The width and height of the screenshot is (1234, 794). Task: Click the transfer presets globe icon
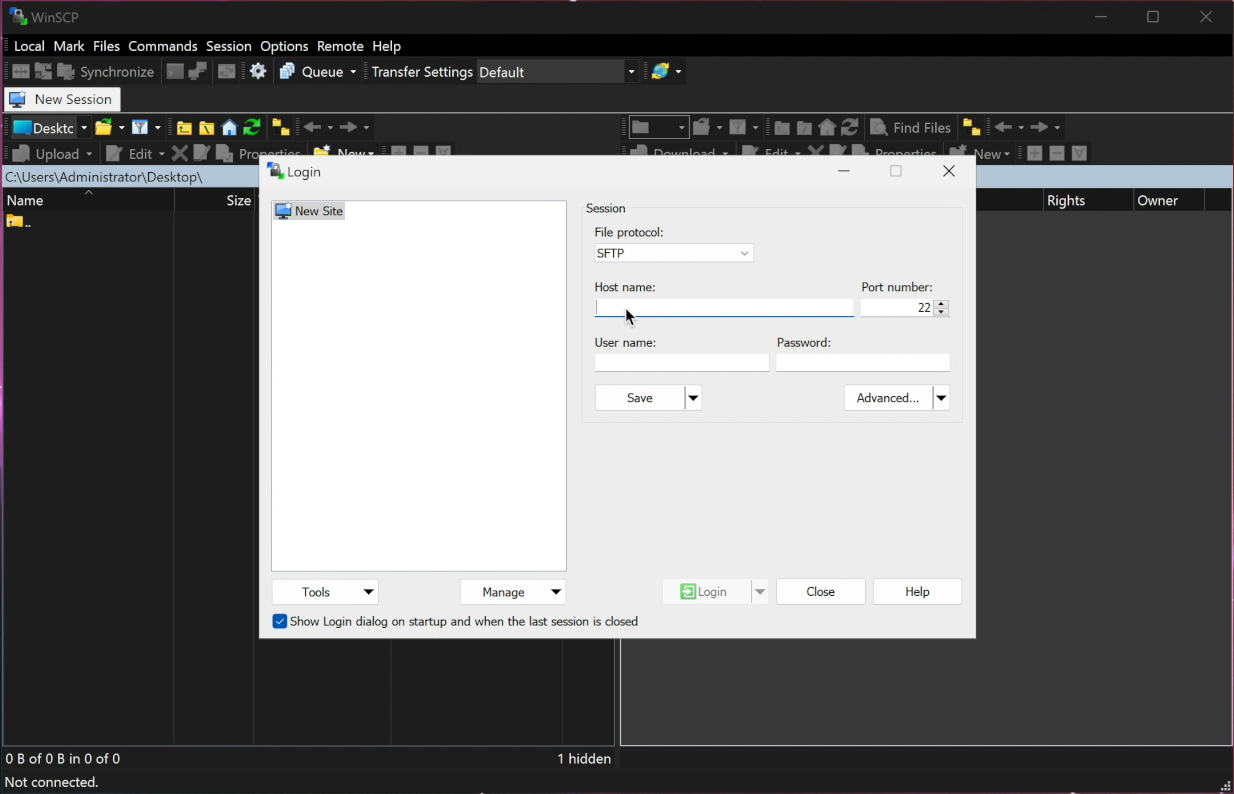[660, 71]
